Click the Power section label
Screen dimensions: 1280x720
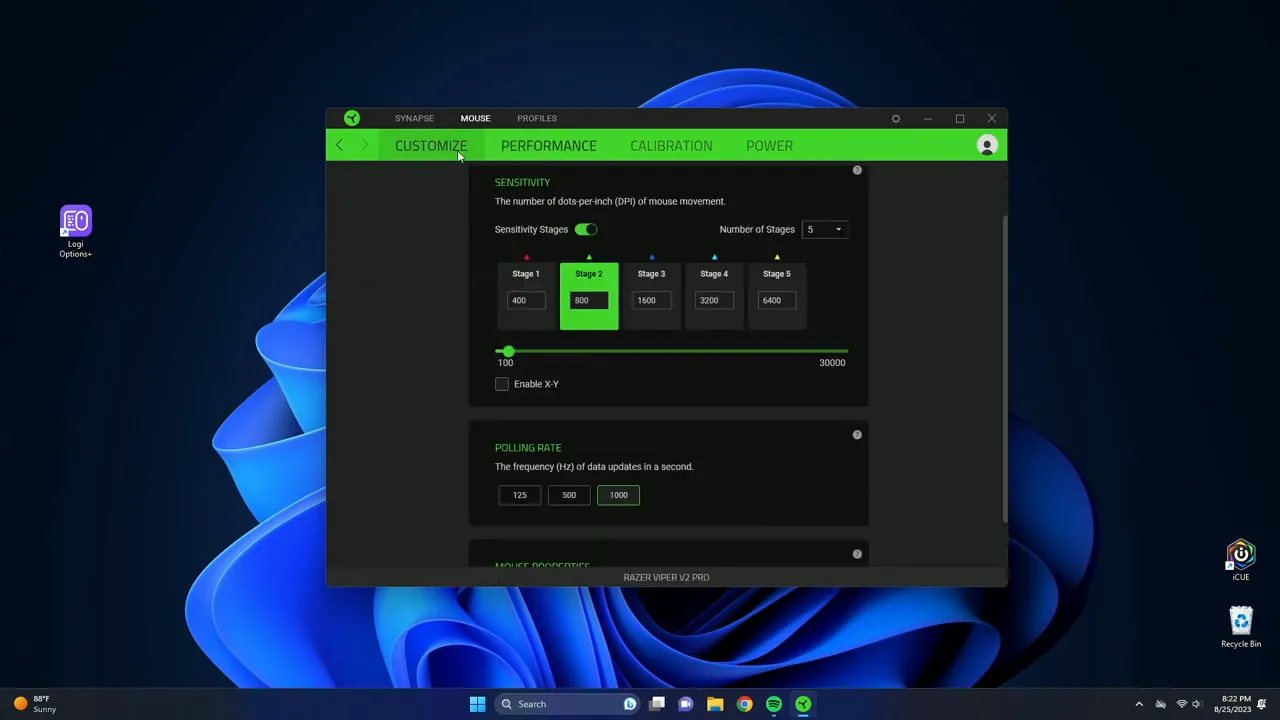(769, 145)
